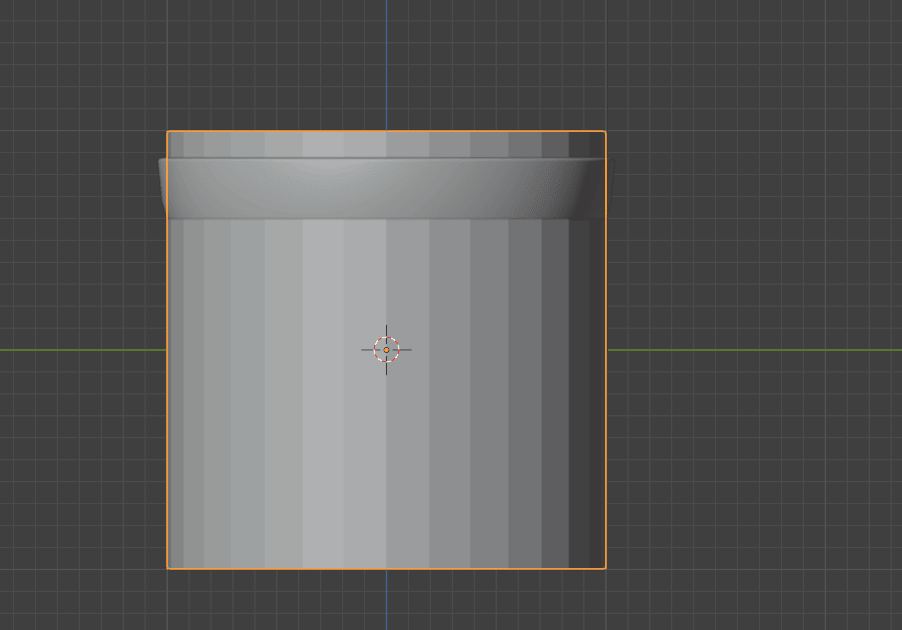Click the darkest face on the cylinder's right side
Image resolution: width=902 pixels, height=630 pixels.
587,400
